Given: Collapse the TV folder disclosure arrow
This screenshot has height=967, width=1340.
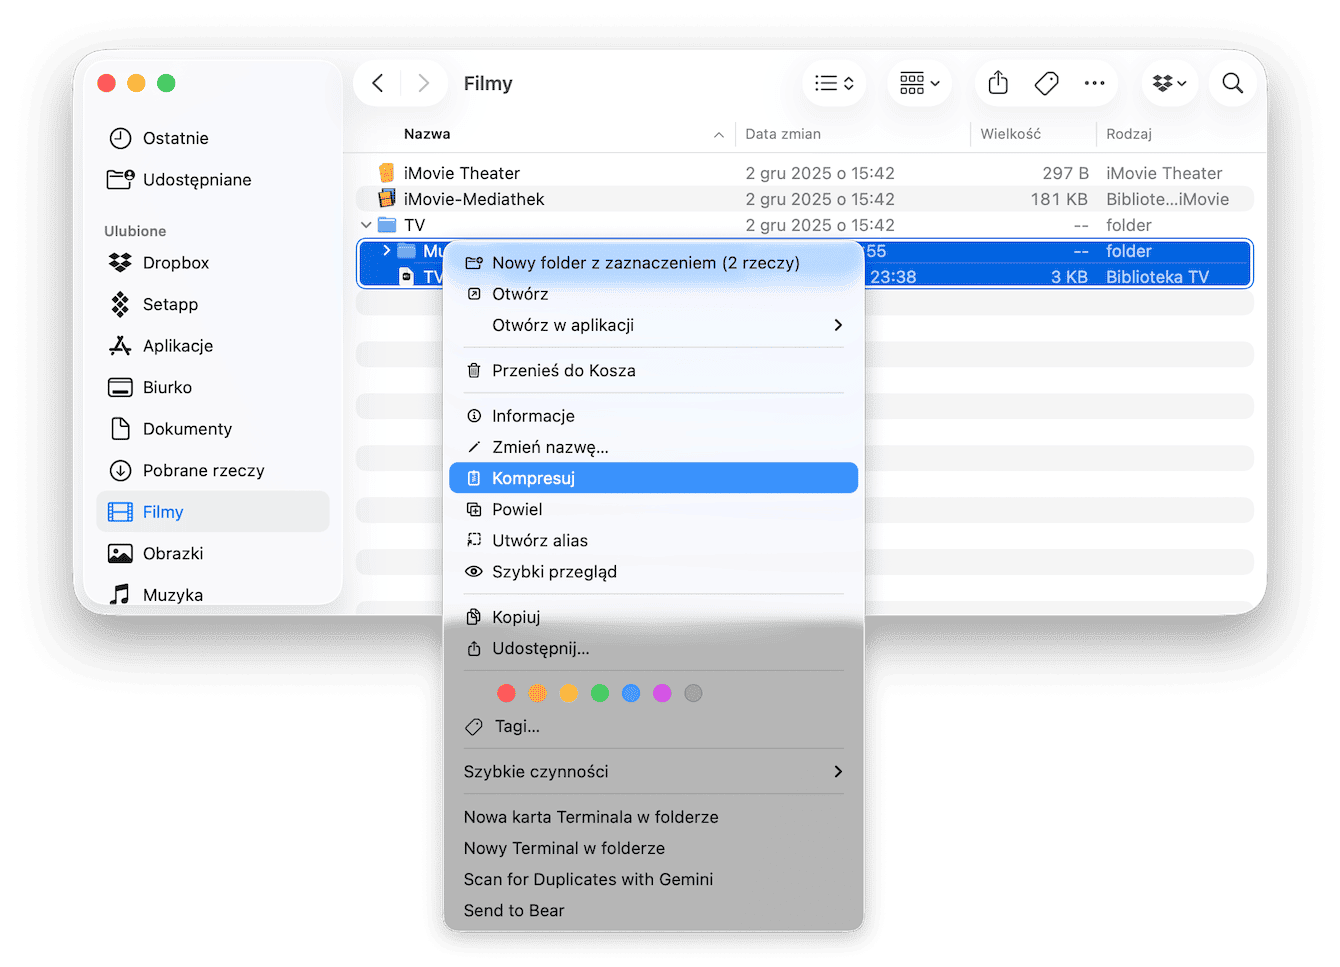Looking at the screenshot, I should (366, 225).
